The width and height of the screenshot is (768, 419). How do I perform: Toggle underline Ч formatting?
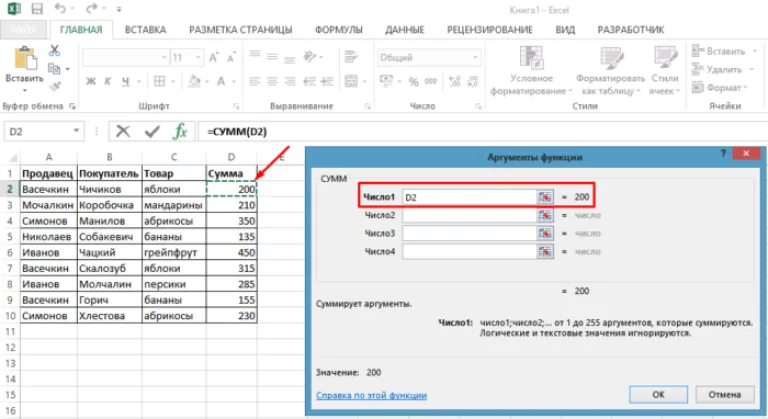pyautogui.click(x=125, y=81)
